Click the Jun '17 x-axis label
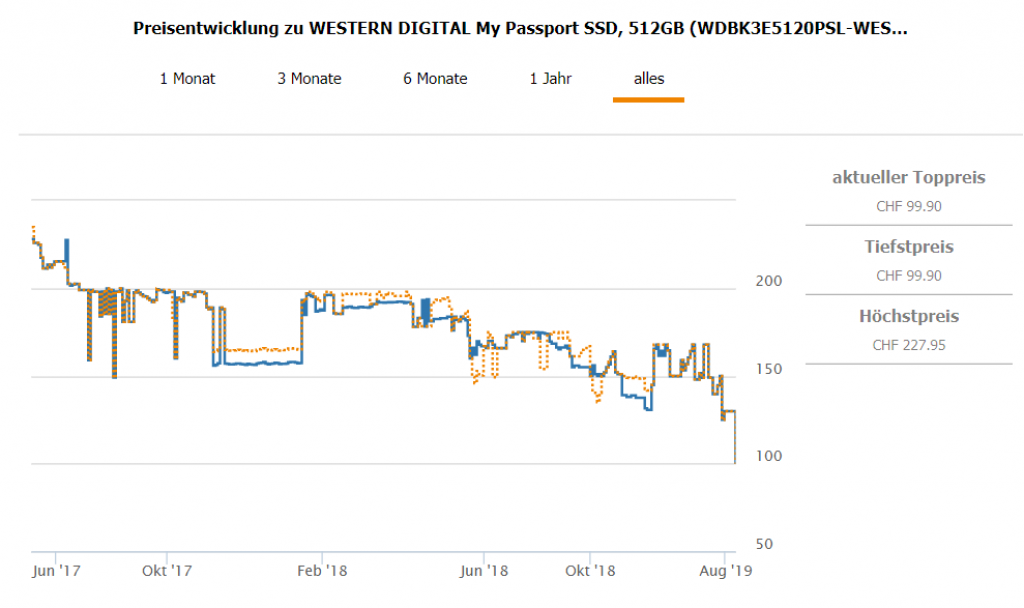 [x=57, y=570]
